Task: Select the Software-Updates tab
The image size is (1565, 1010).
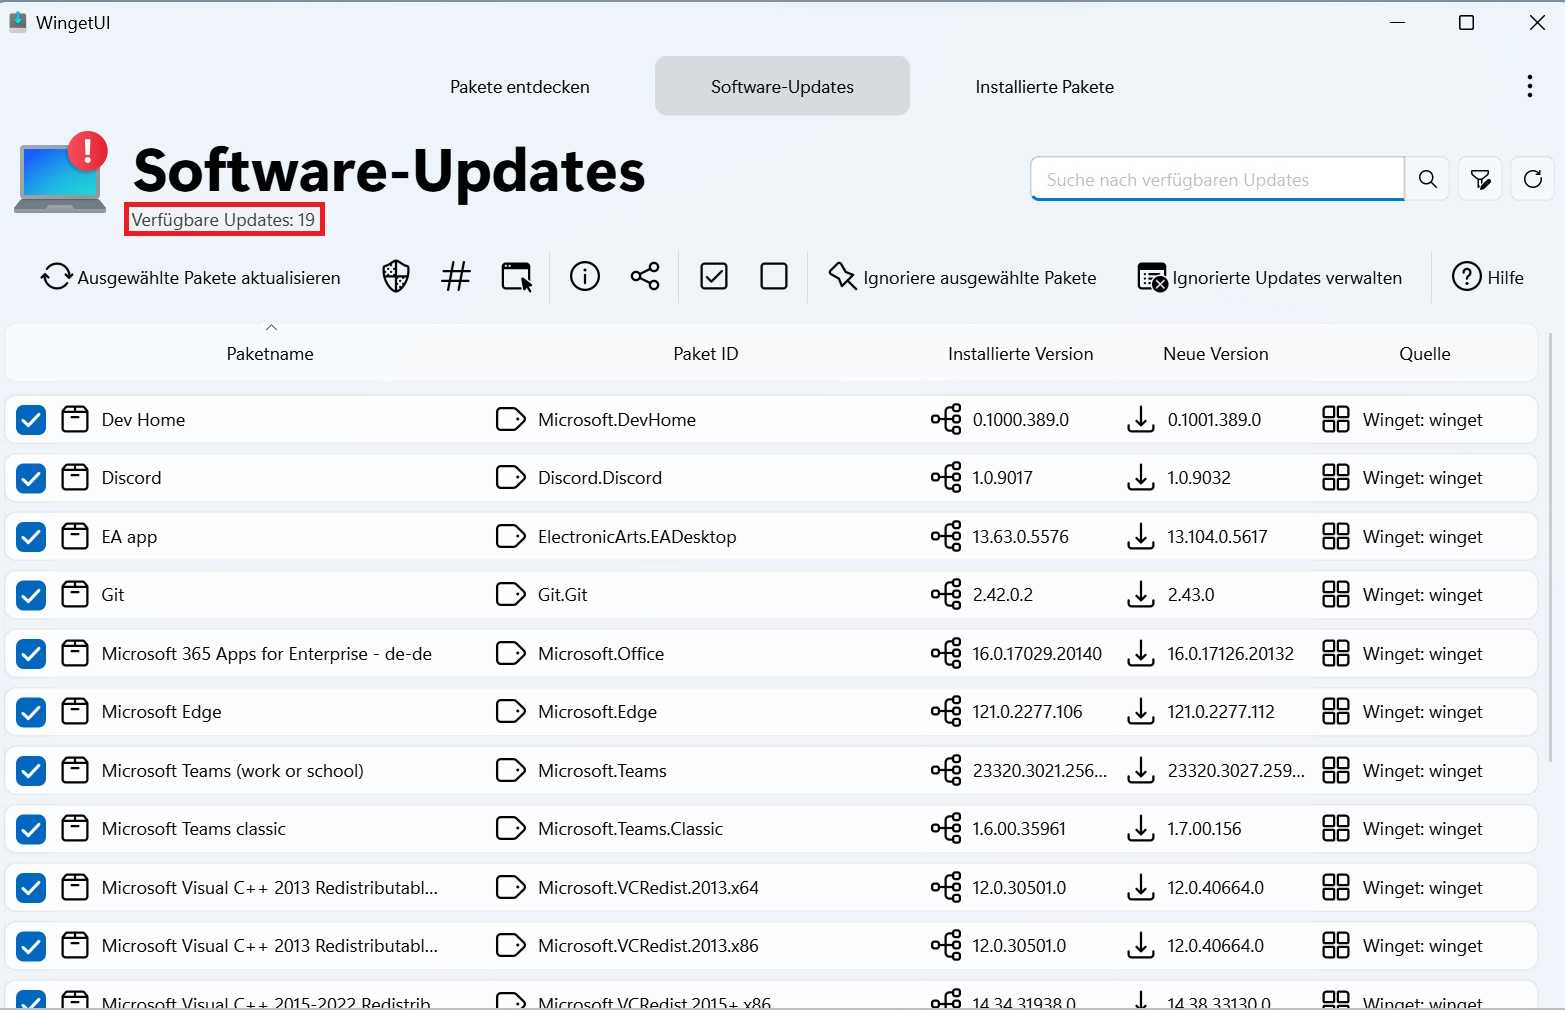Action: pos(782,86)
